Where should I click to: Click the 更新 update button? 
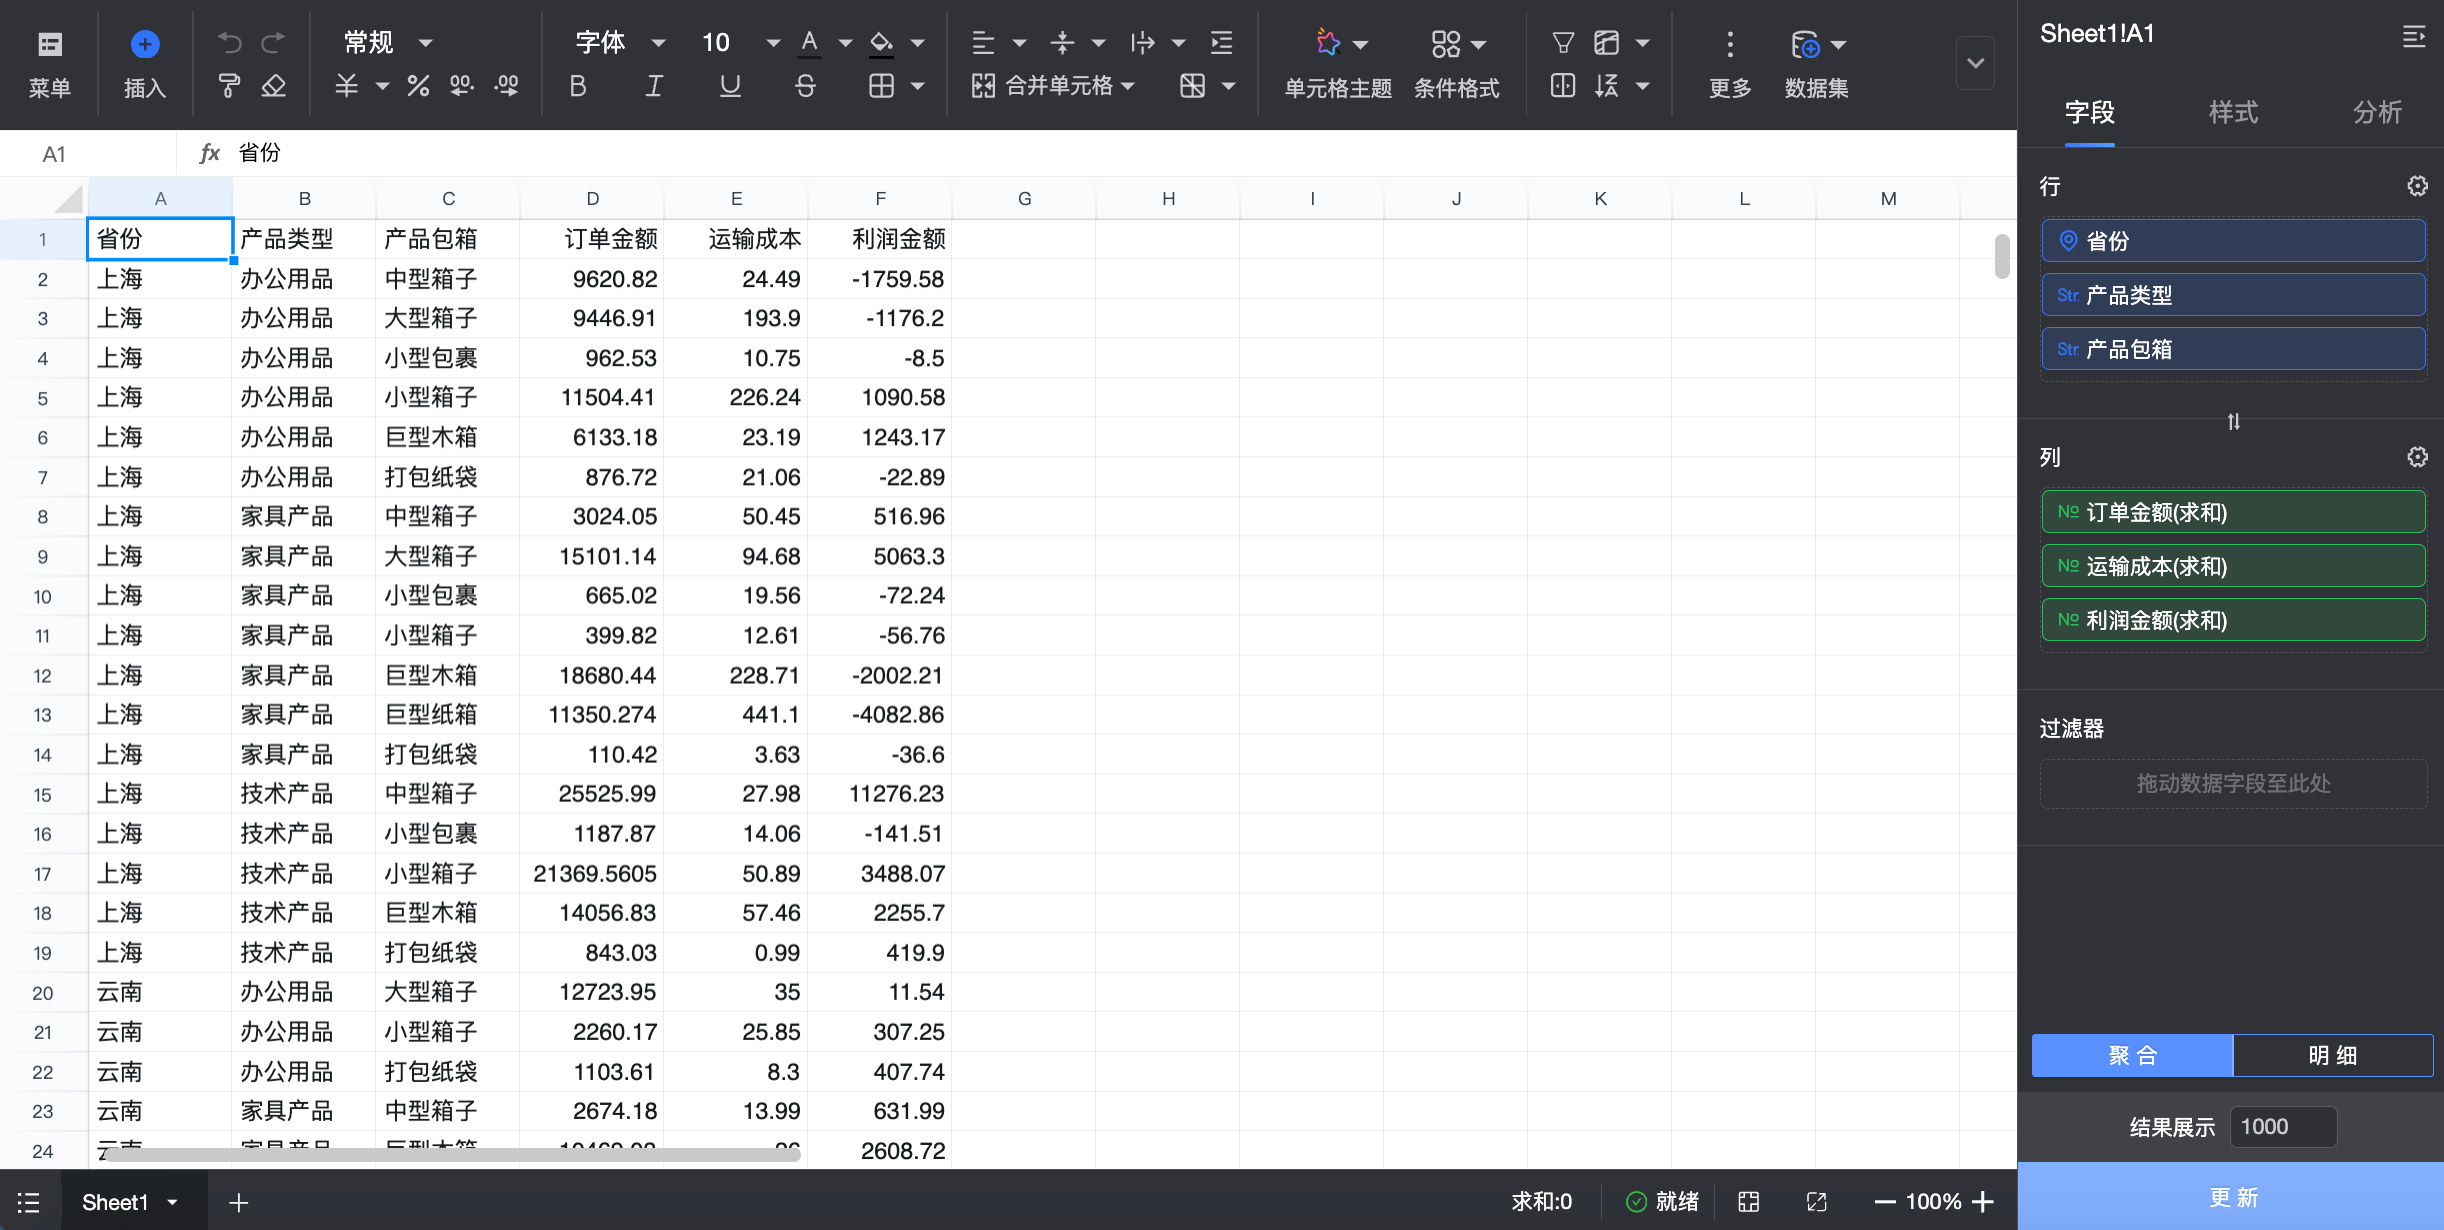pyautogui.click(x=2232, y=1197)
